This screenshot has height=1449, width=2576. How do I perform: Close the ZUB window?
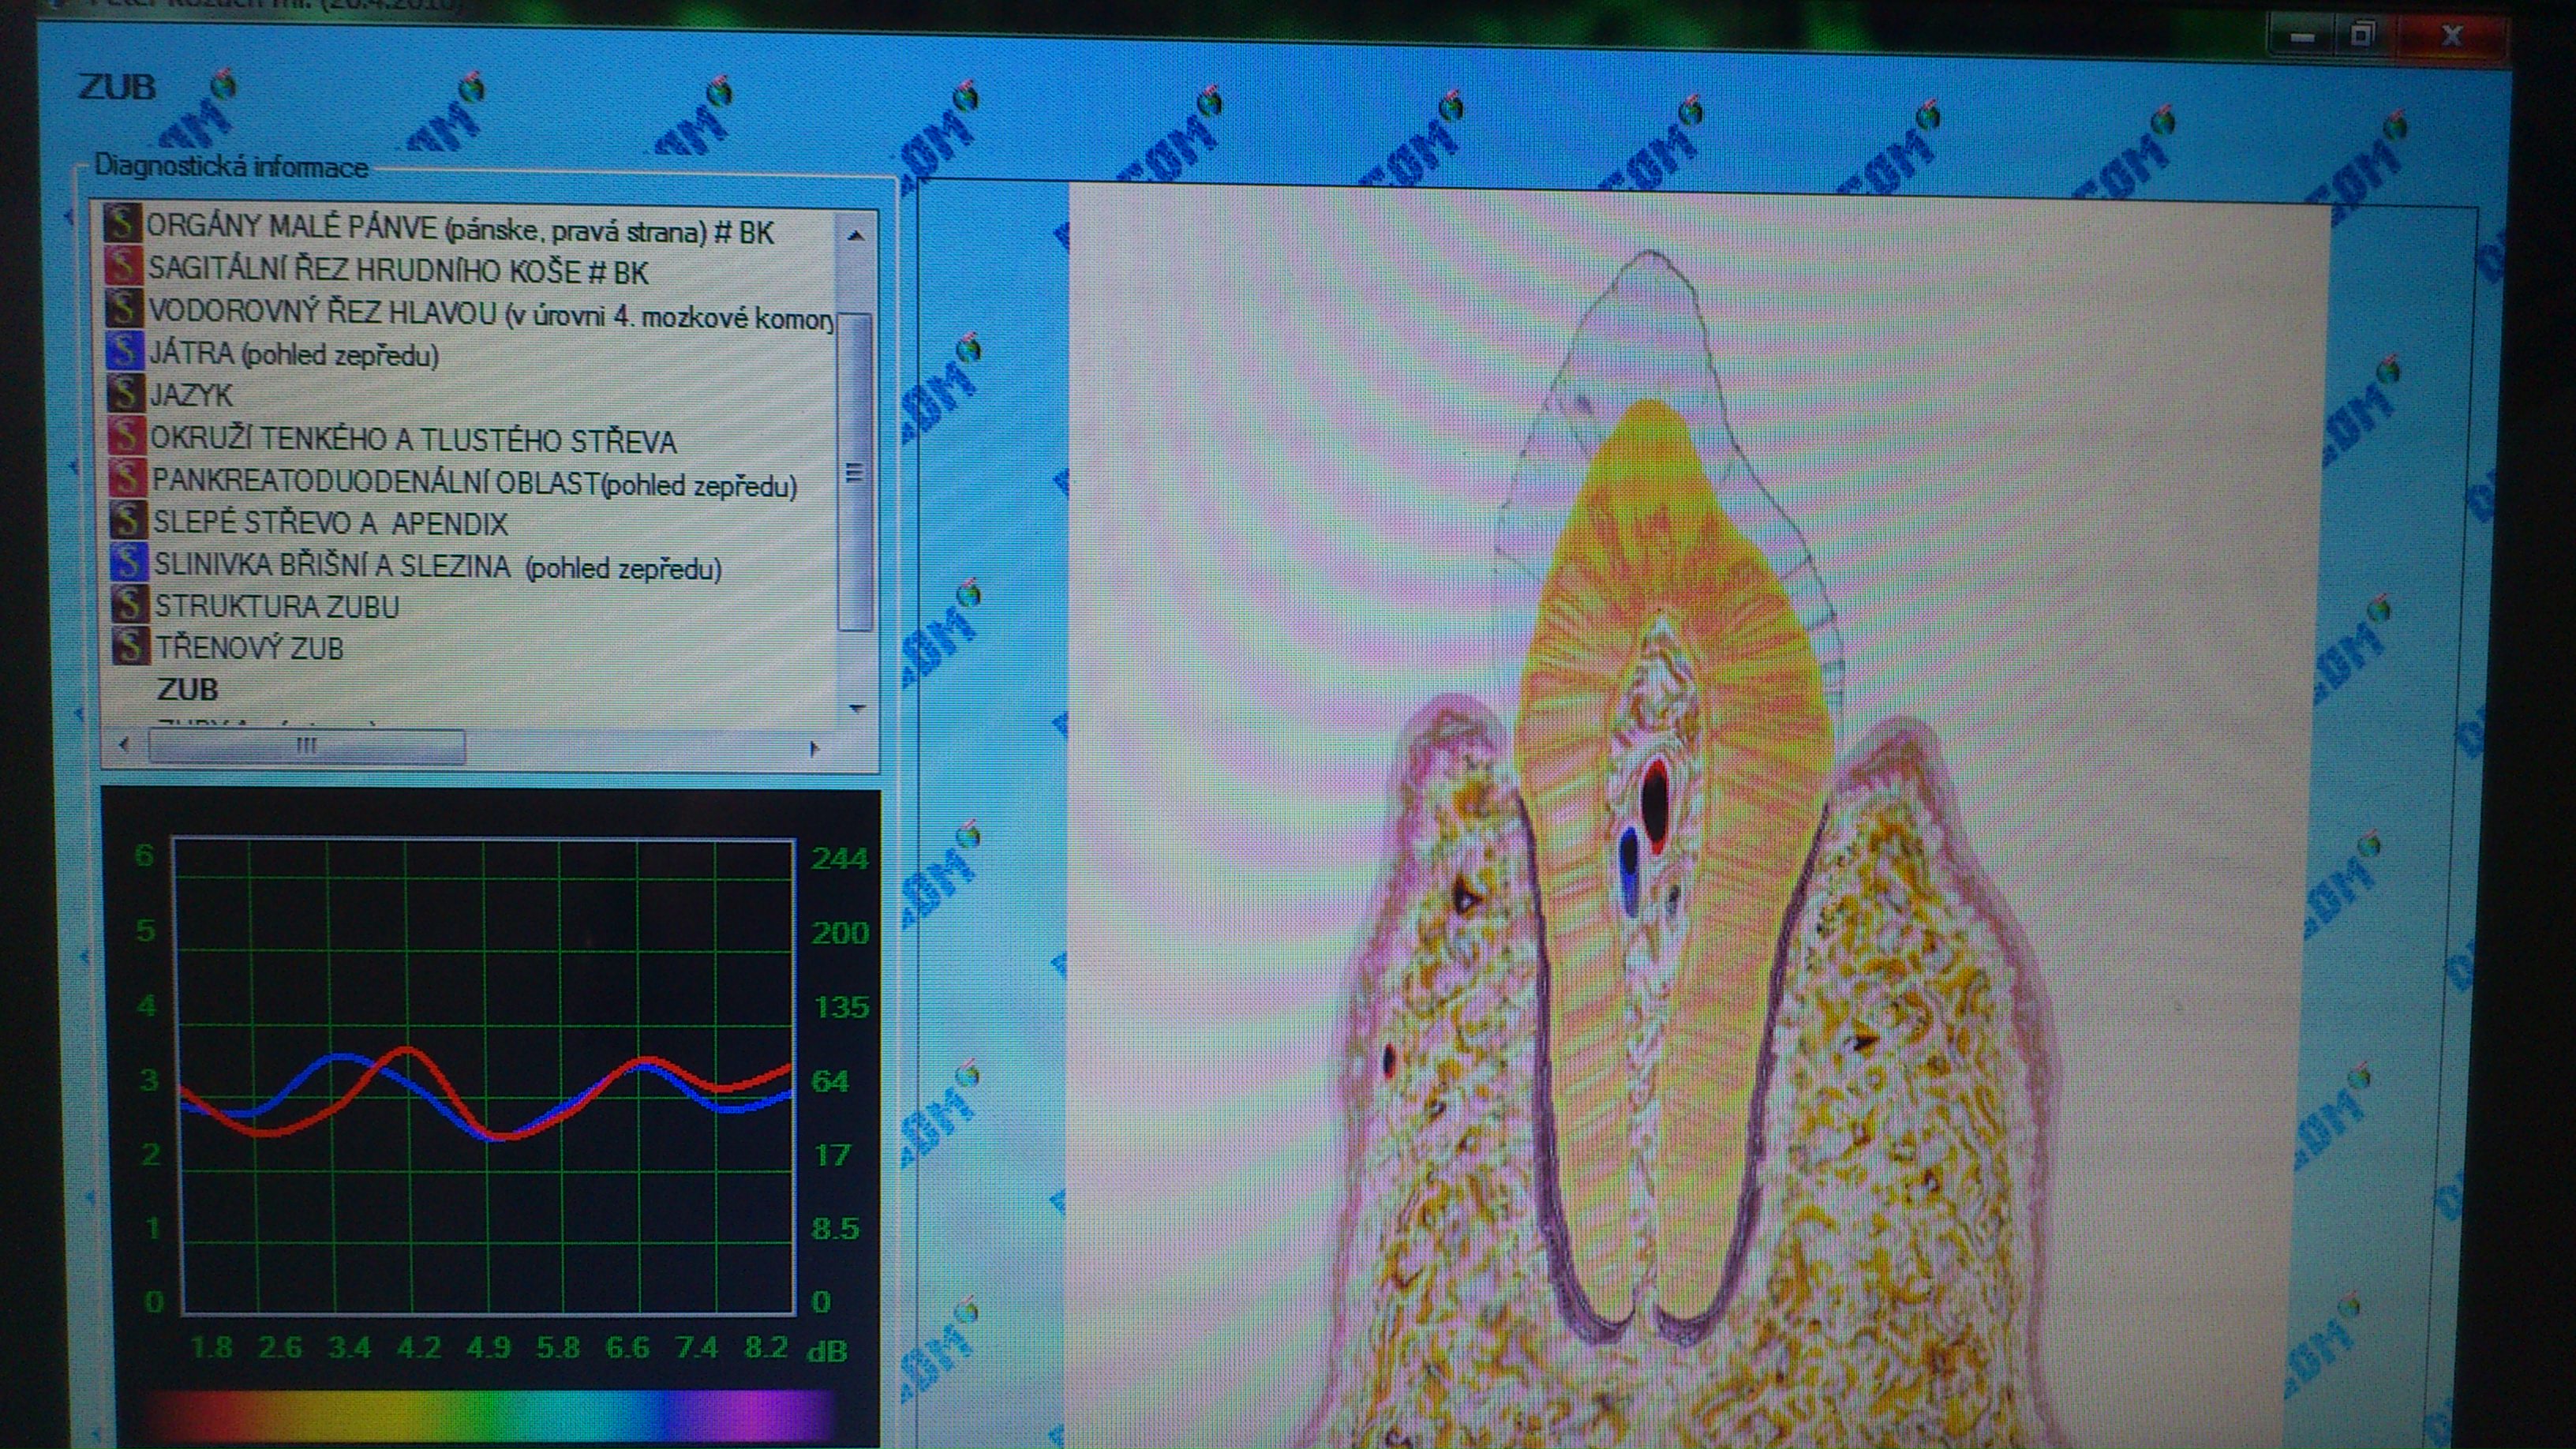(x=2452, y=37)
